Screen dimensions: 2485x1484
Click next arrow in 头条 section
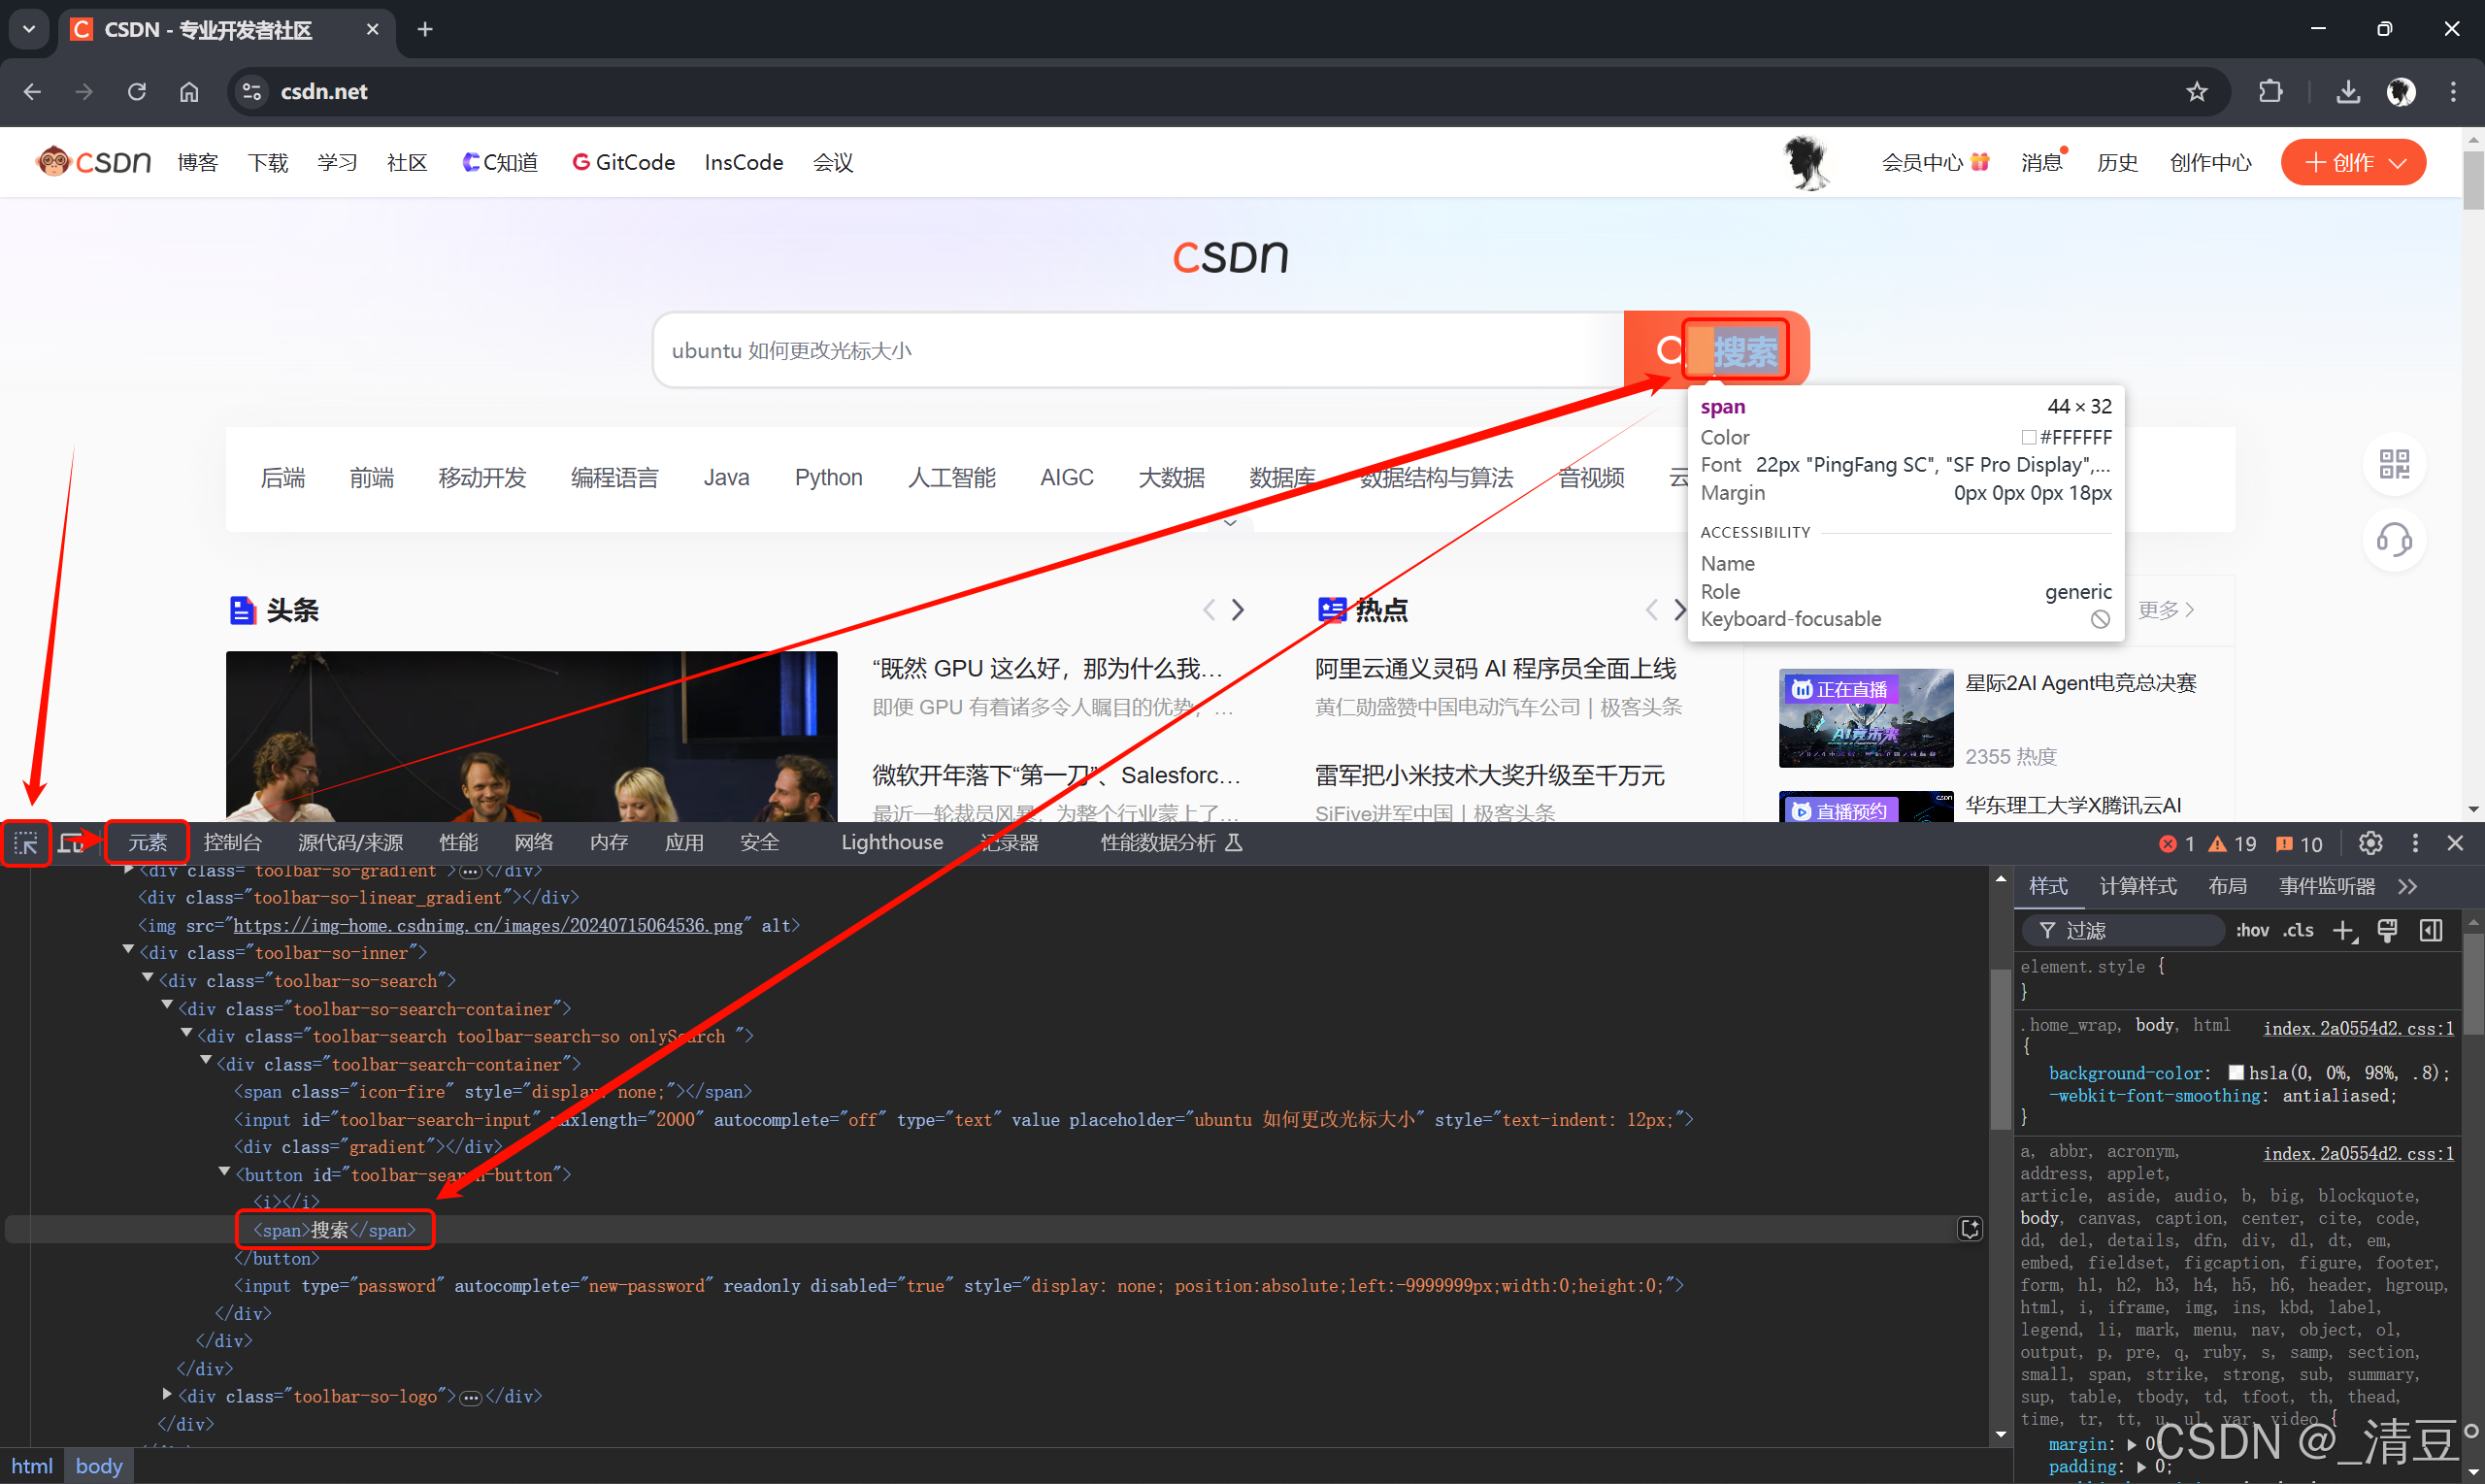1238,610
